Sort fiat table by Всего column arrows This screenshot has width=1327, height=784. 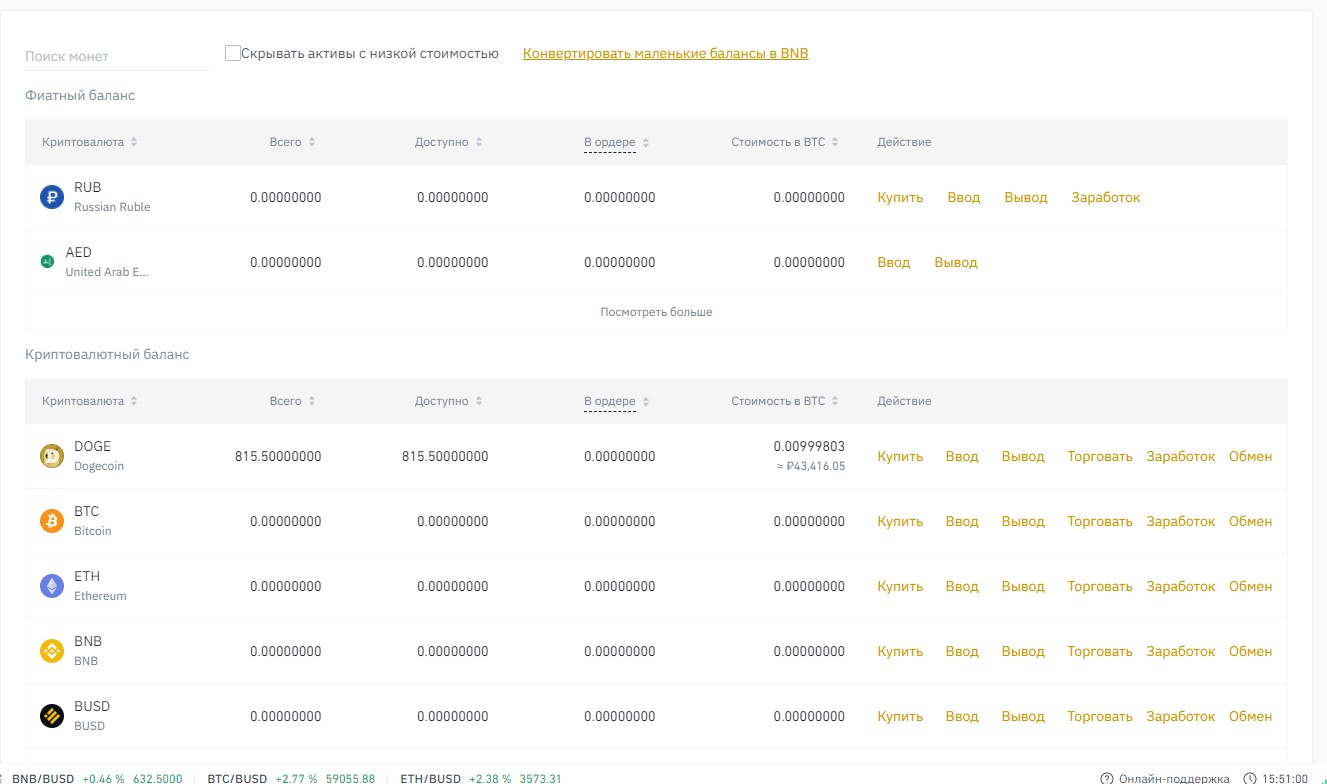point(312,142)
